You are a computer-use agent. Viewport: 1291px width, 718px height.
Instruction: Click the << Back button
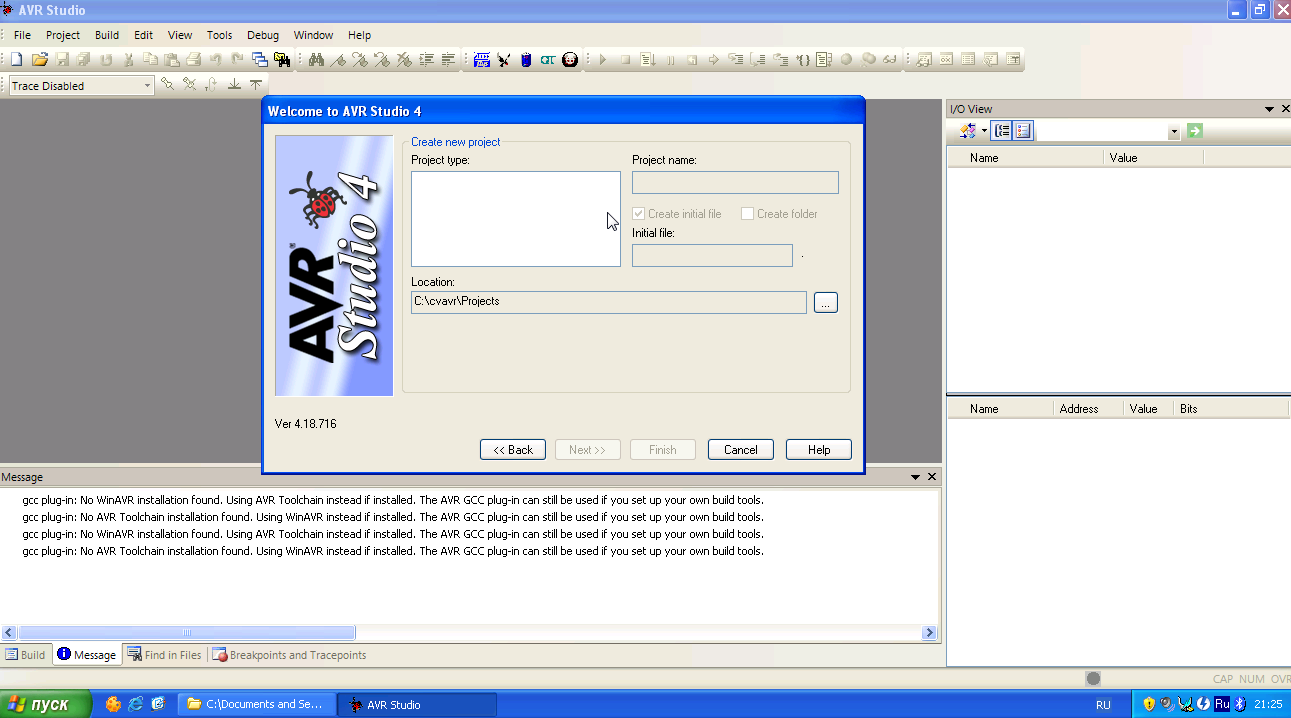pos(513,450)
